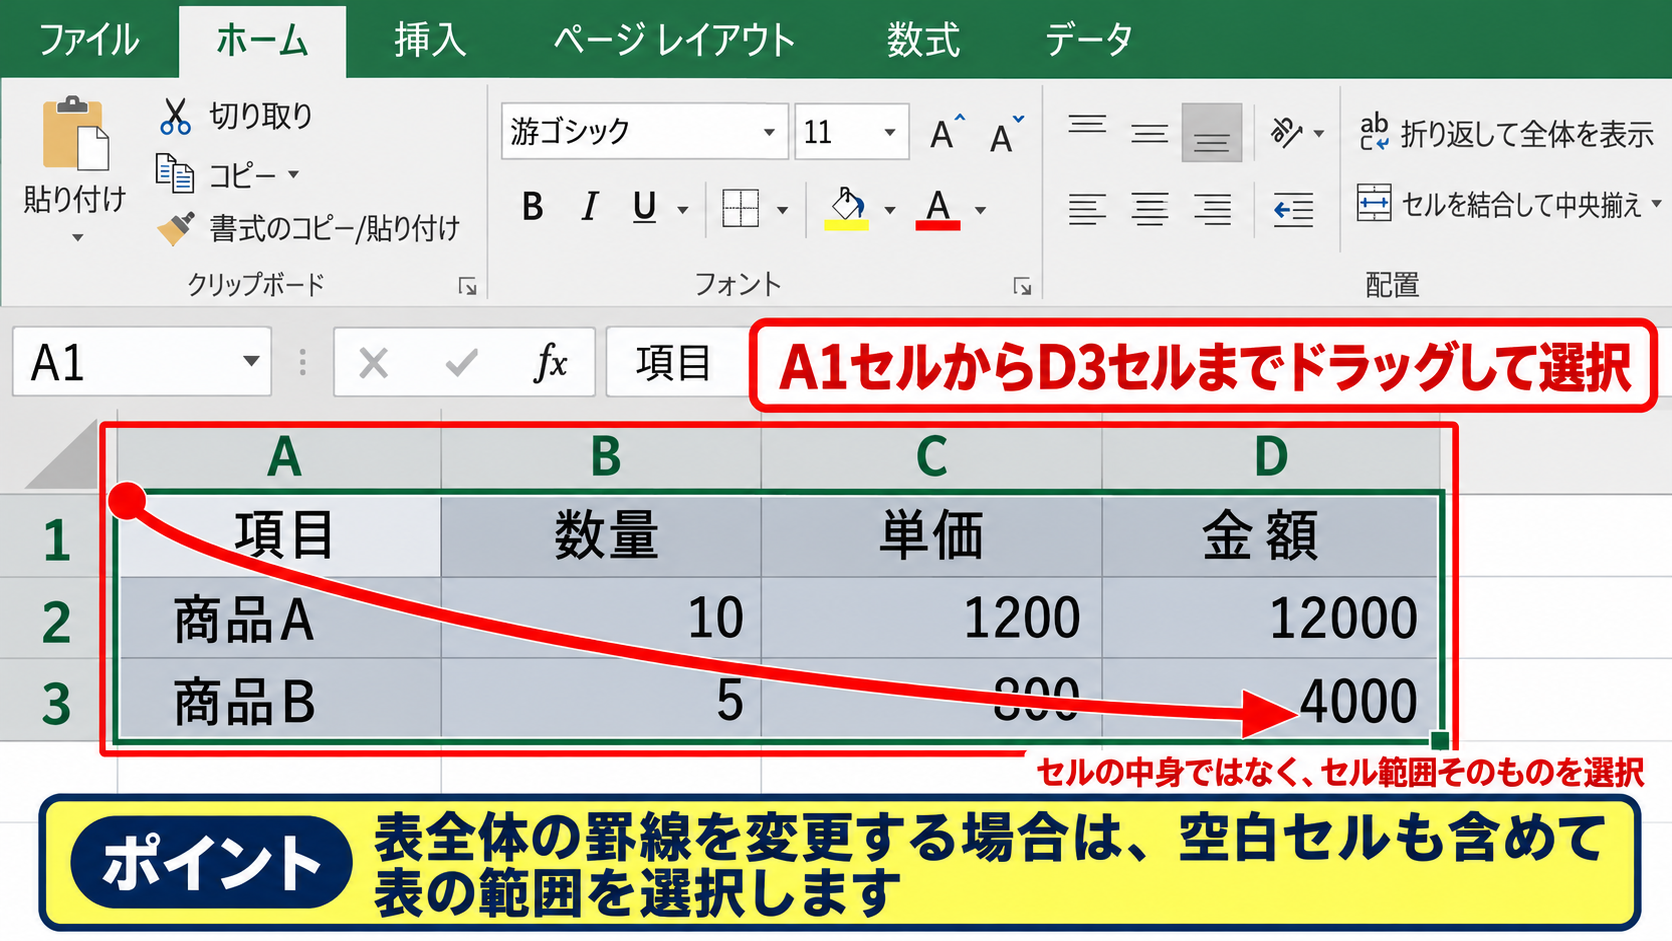Image resolution: width=1672 pixels, height=941 pixels.
Task: Switch to the 挿入 tab
Action: point(429,40)
